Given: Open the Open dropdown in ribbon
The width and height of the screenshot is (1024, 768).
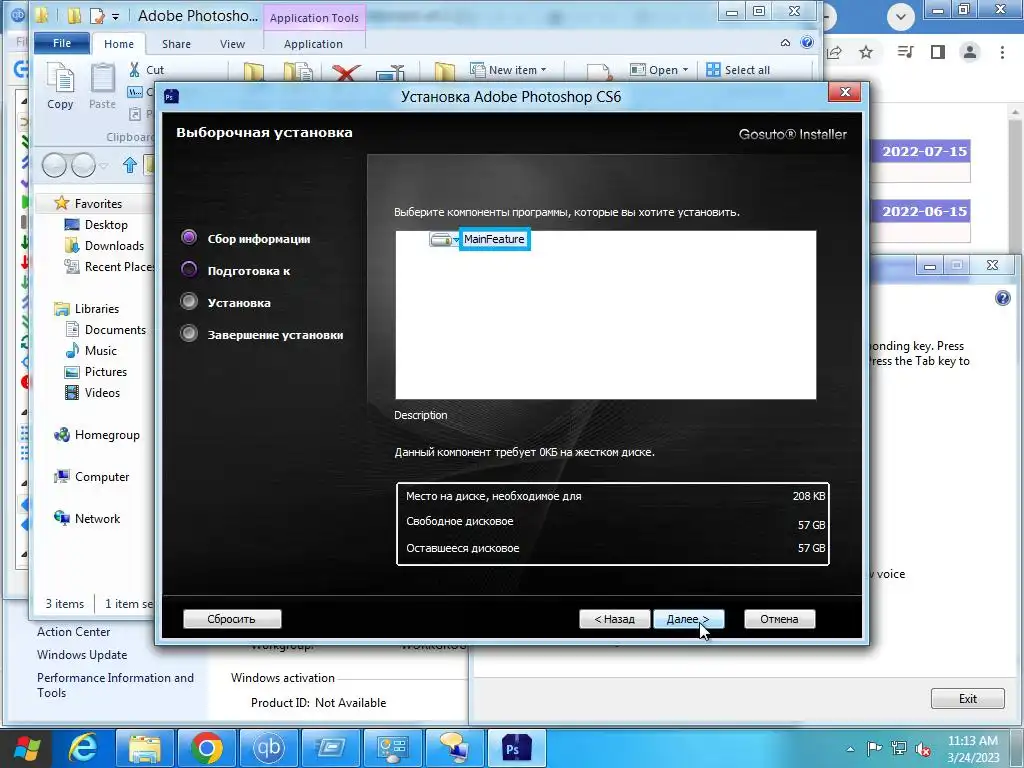Looking at the screenshot, I should (x=658, y=70).
